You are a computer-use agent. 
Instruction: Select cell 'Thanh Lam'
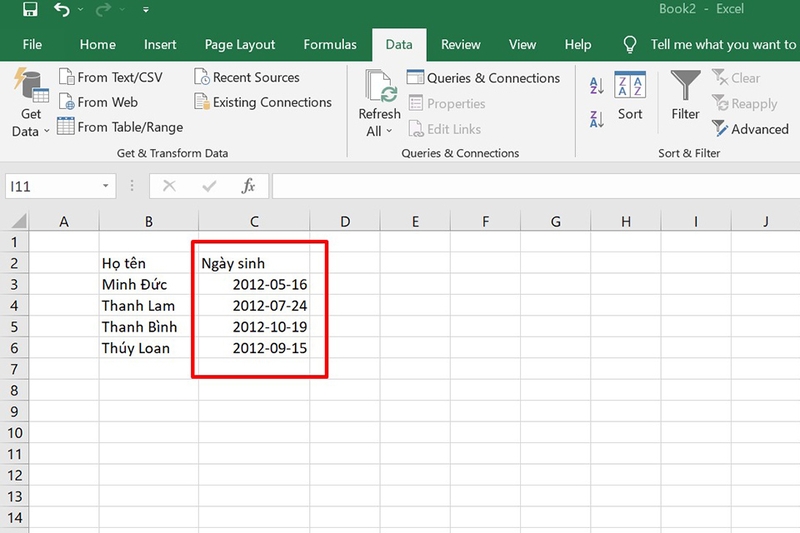pyautogui.click(x=148, y=306)
